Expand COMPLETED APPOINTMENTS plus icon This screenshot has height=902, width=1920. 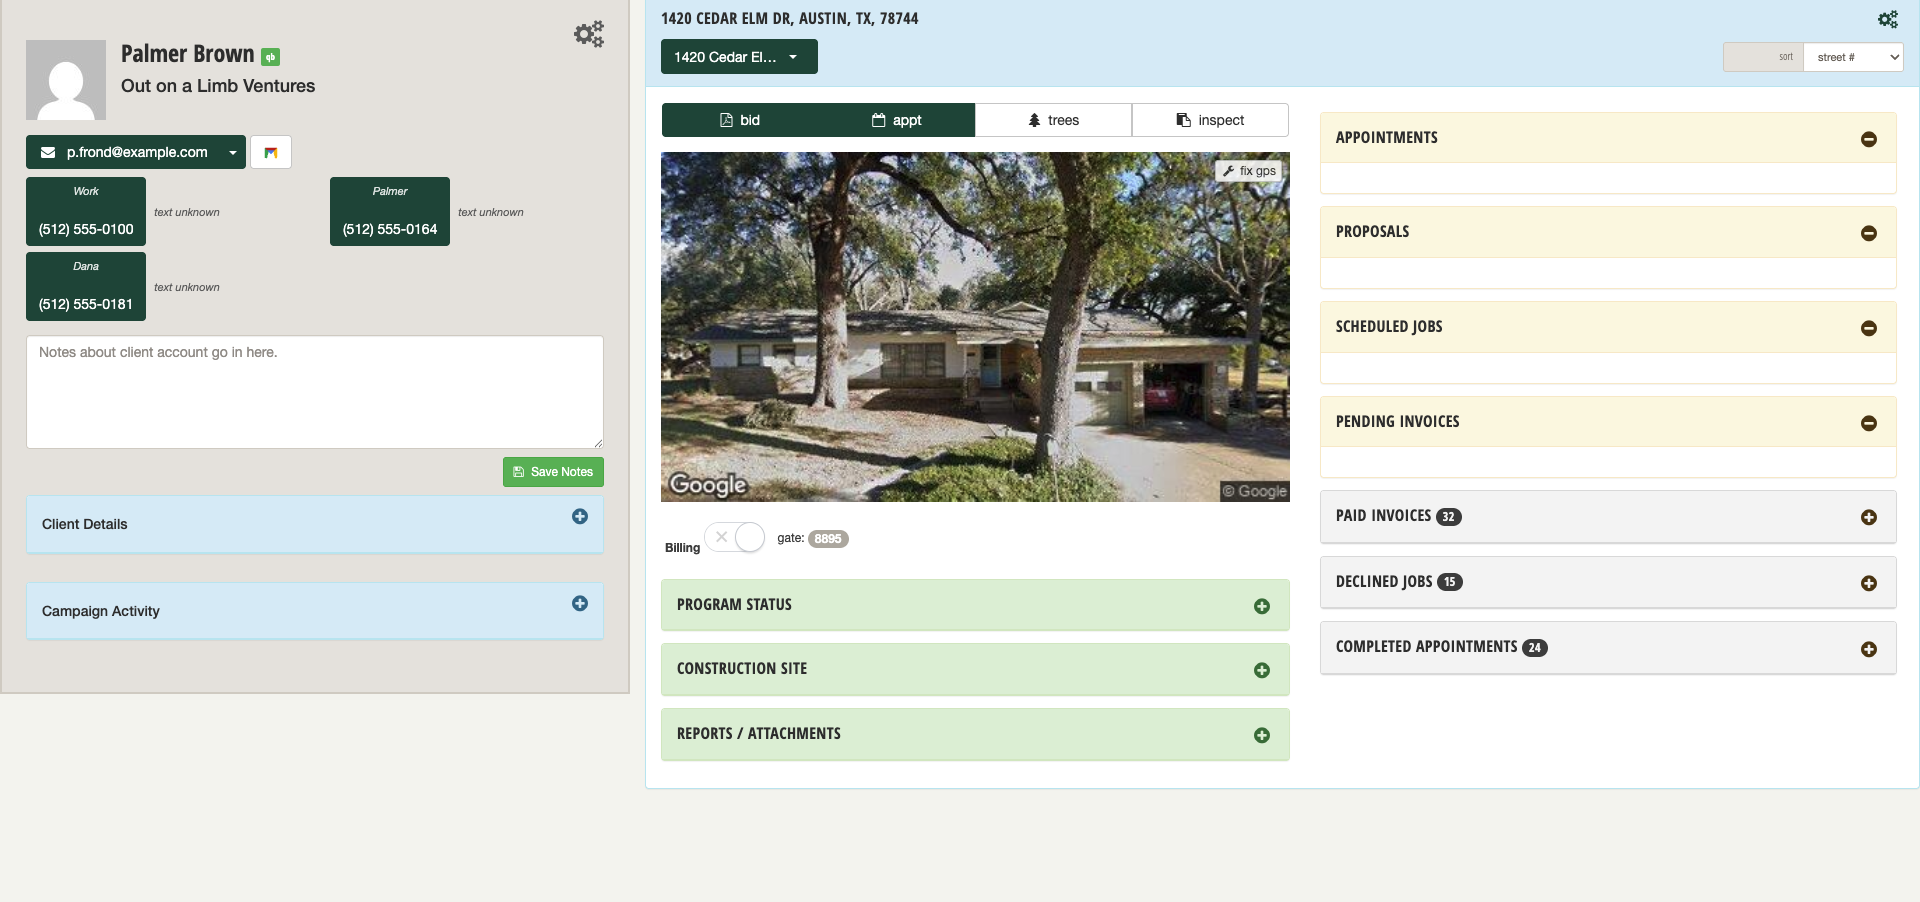tap(1869, 649)
